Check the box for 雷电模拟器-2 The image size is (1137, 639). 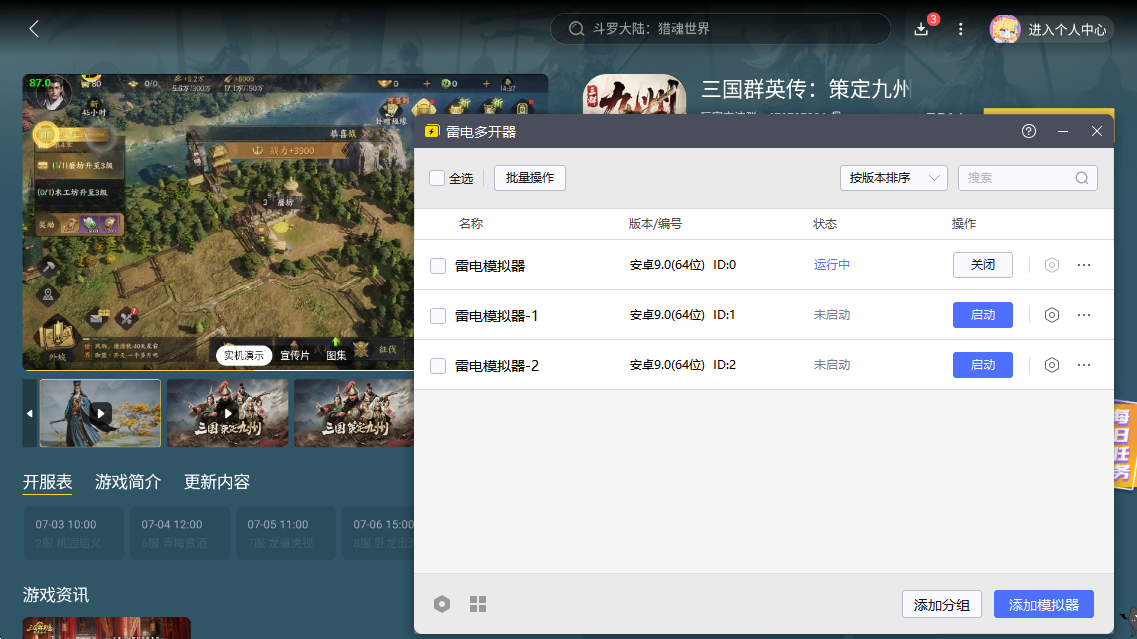tap(438, 366)
